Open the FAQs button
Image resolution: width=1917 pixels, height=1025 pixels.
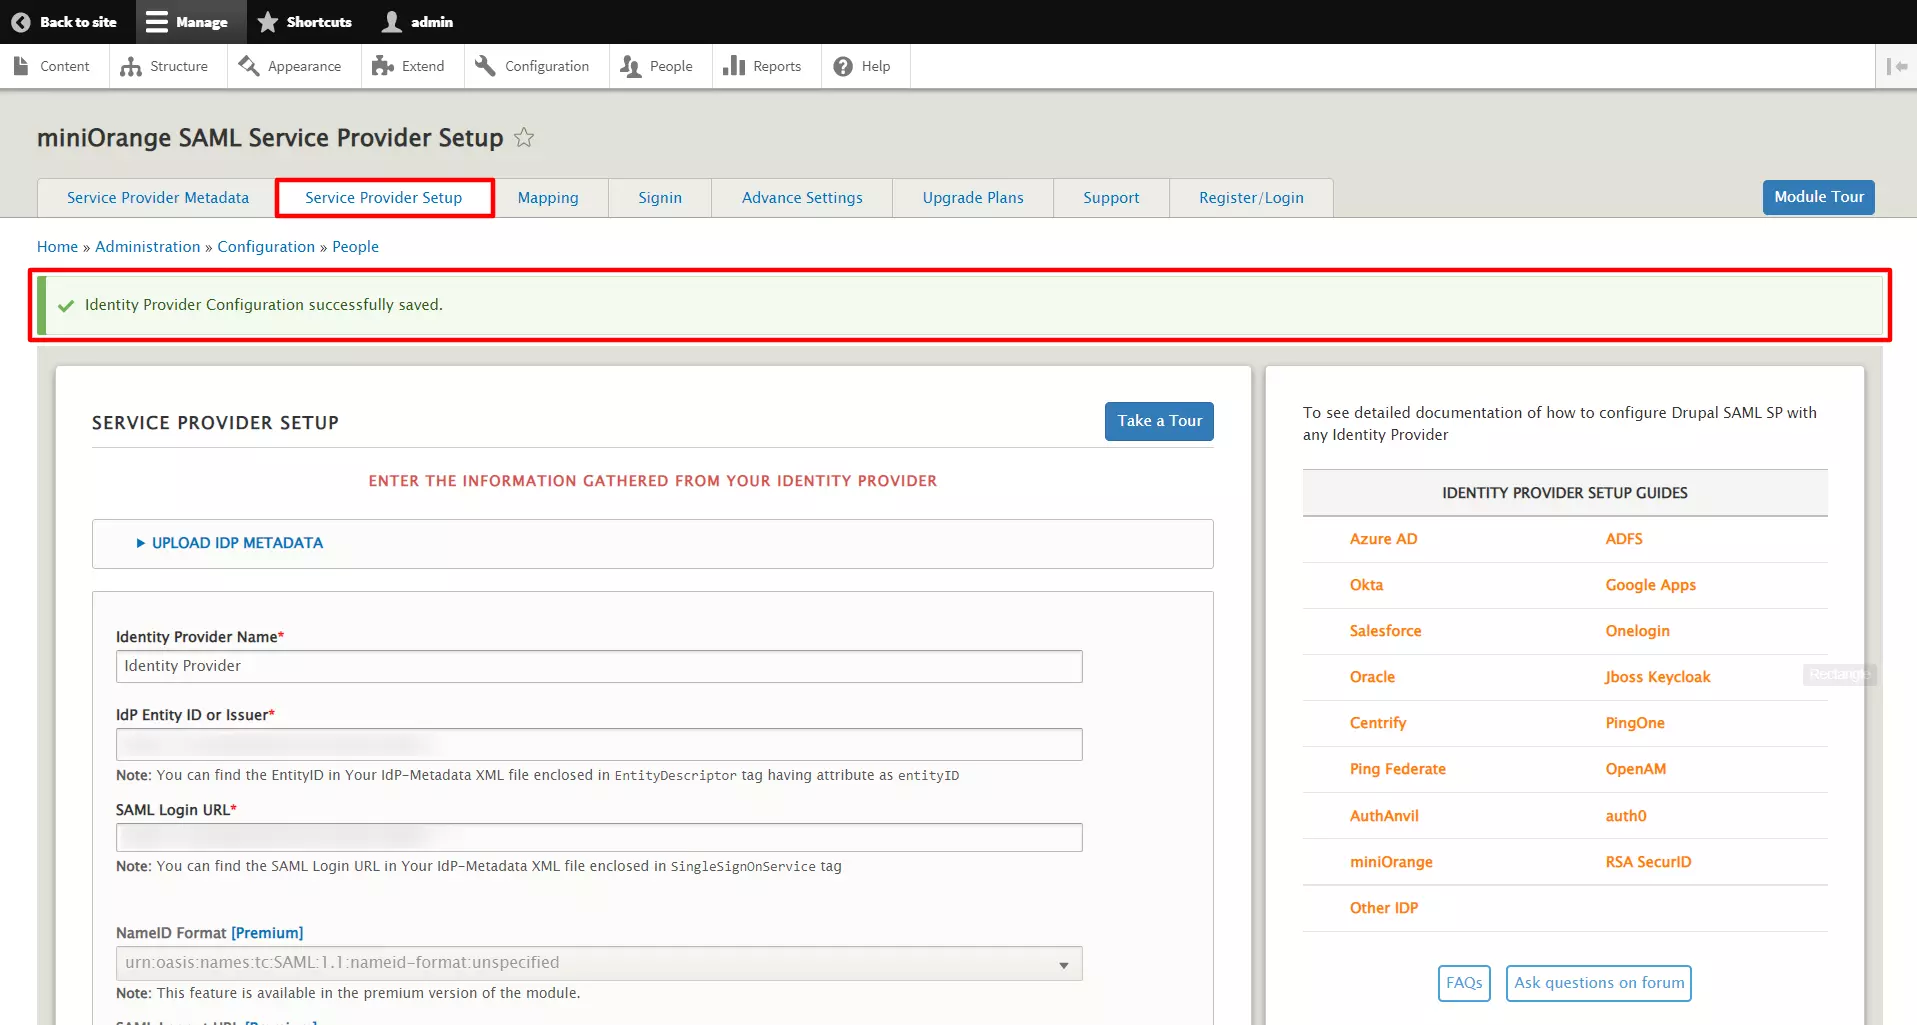click(x=1464, y=983)
